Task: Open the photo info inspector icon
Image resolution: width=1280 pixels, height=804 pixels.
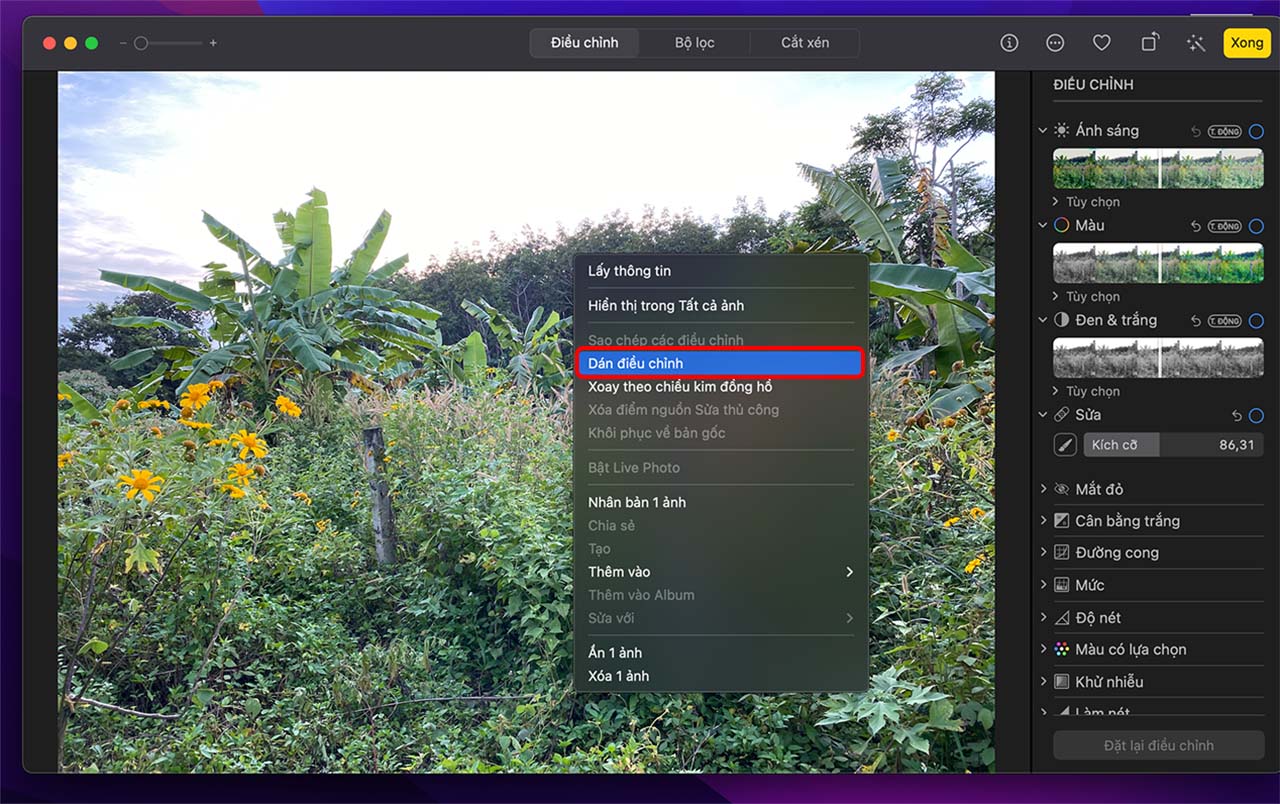Action: (1009, 43)
